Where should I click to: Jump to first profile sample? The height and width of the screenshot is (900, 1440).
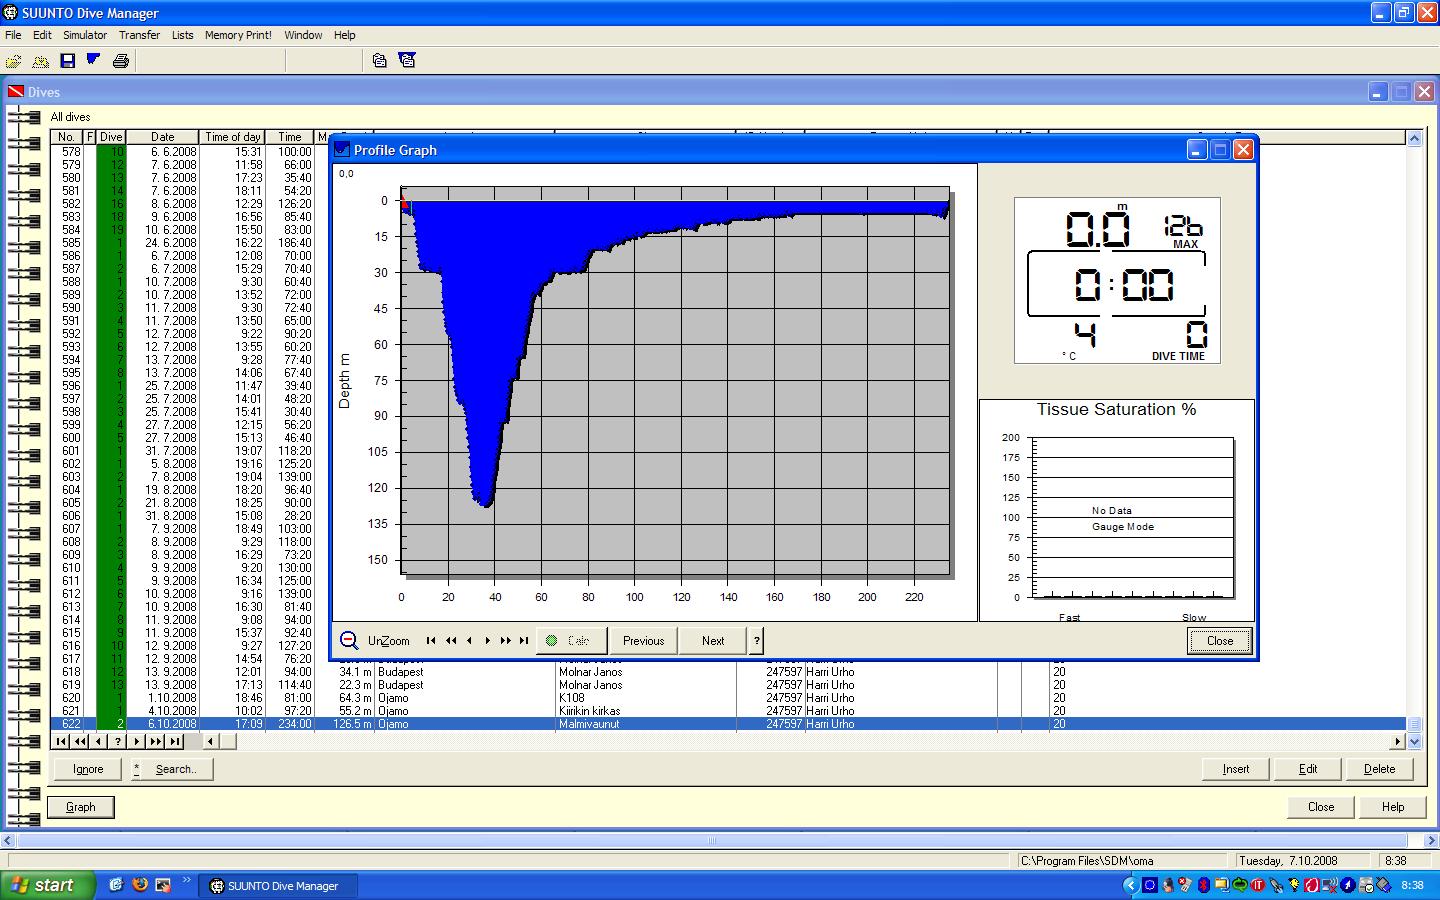click(431, 641)
